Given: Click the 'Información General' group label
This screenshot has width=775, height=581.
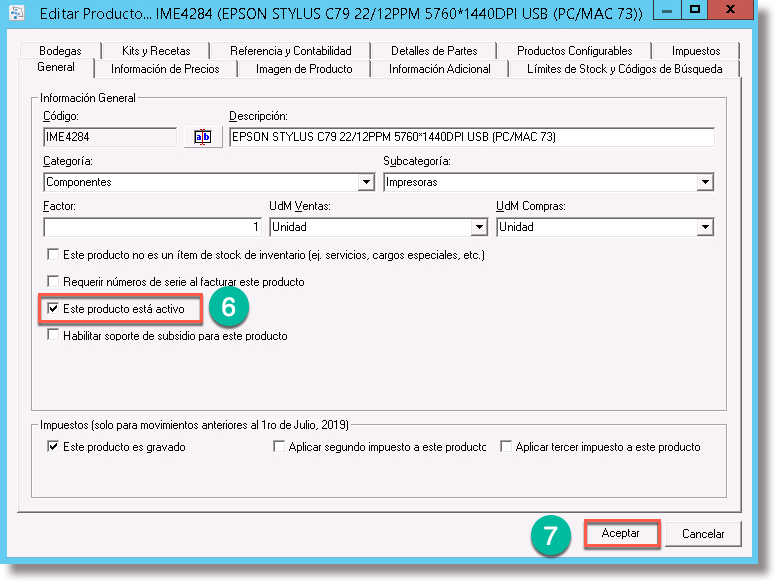Looking at the screenshot, I should tap(87, 98).
